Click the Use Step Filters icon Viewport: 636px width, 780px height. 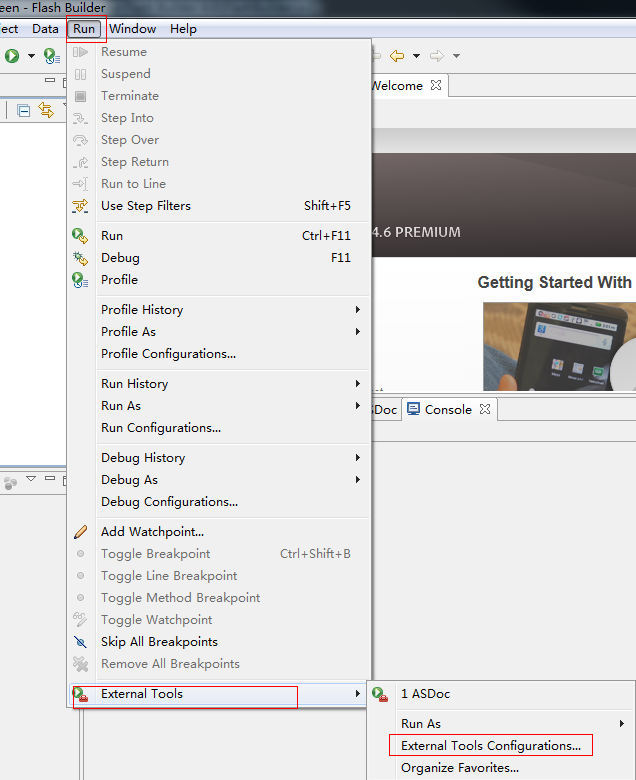click(x=80, y=206)
